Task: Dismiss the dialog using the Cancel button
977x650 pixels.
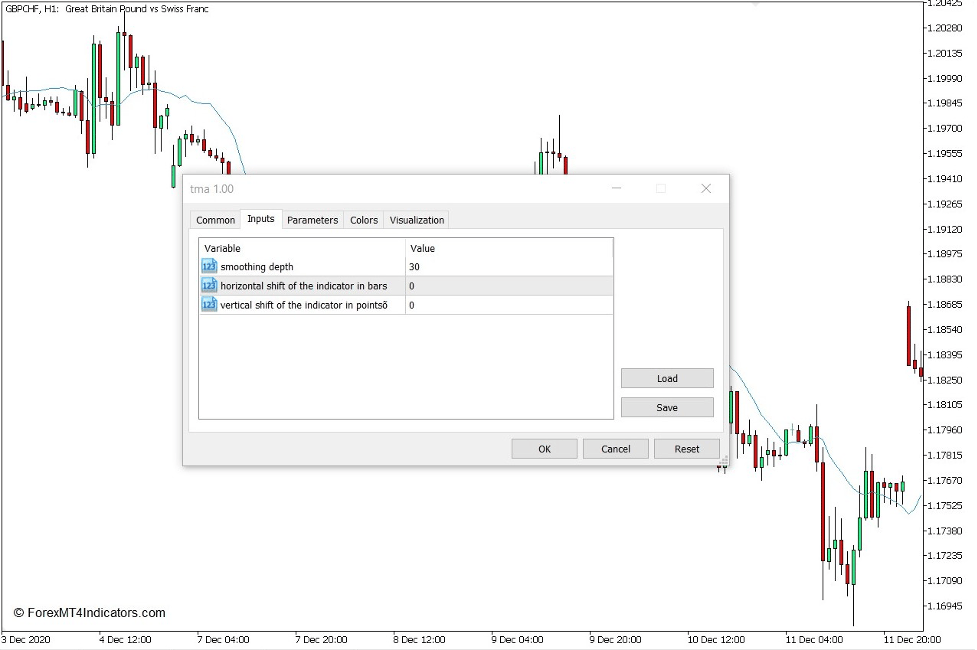Action: (x=615, y=449)
